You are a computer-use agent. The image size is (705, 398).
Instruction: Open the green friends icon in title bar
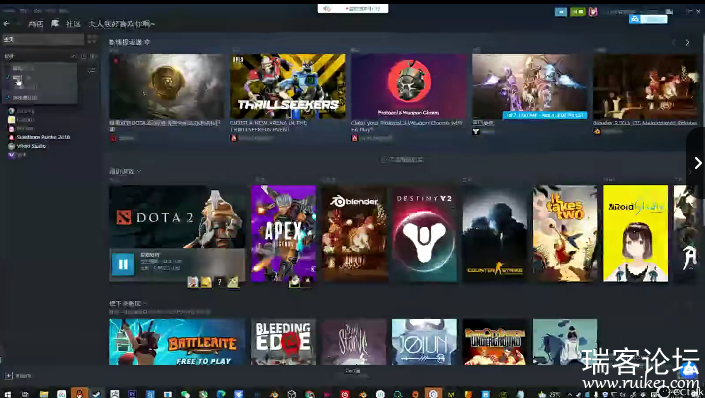578,12
